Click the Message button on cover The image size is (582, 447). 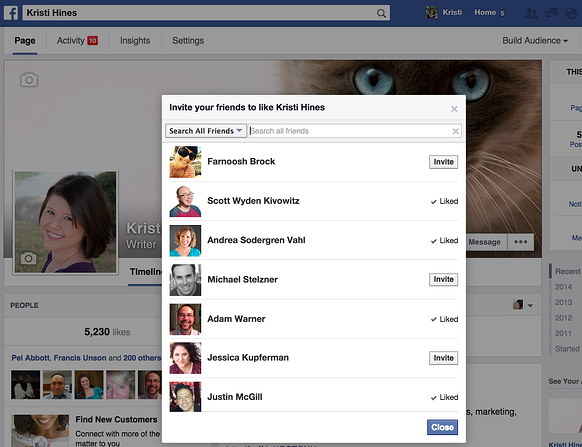coord(484,242)
